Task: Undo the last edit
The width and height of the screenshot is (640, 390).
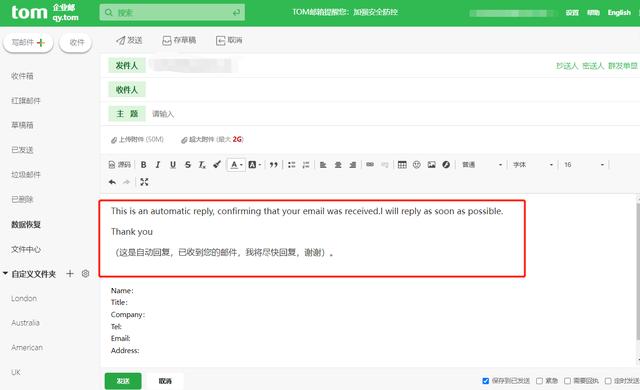Action: point(112,182)
